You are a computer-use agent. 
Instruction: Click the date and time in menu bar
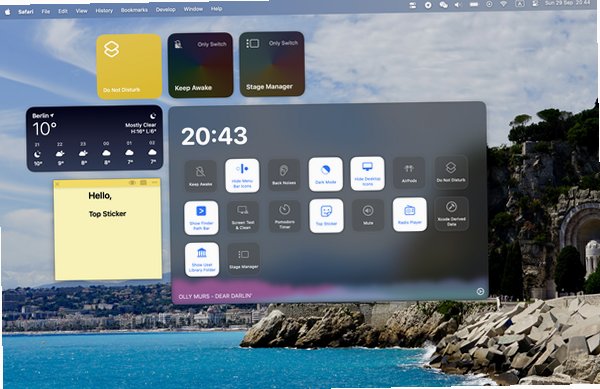[x=567, y=3]
